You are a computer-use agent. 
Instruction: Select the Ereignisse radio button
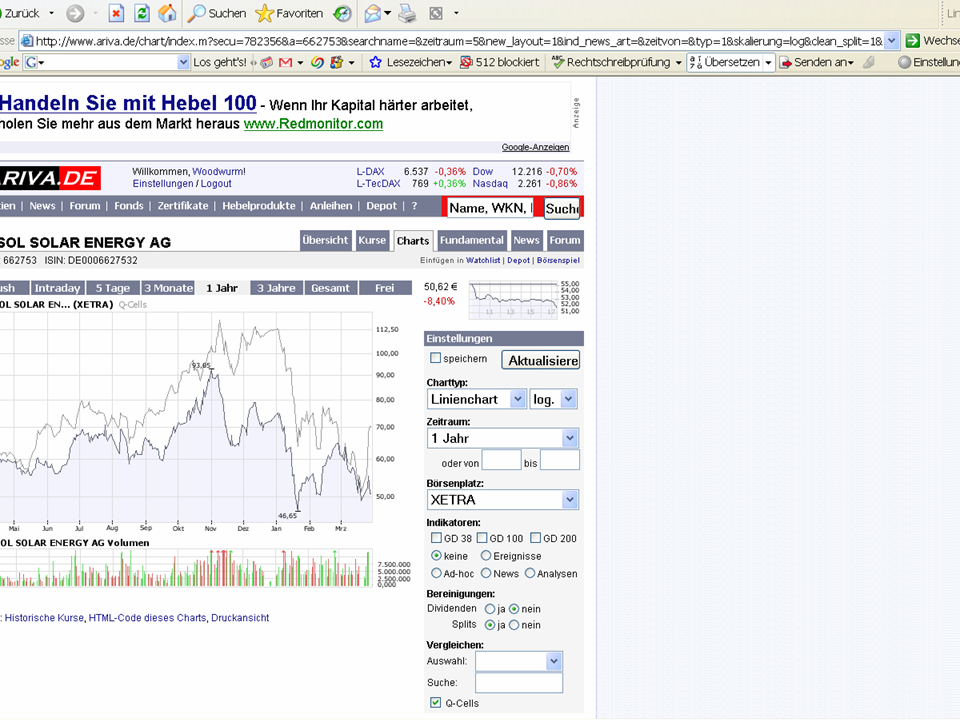click(x=486, y=555)
